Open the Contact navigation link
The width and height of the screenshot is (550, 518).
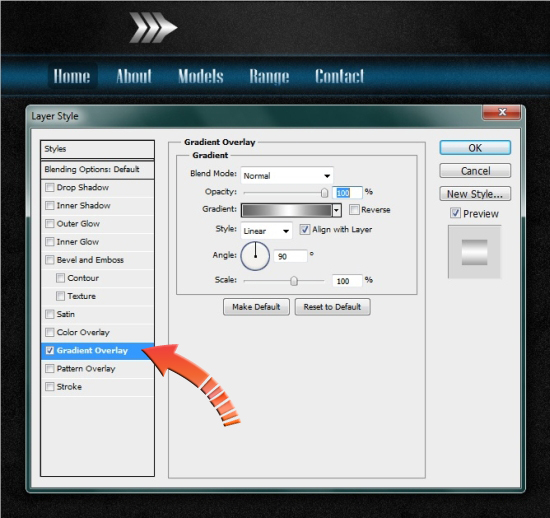340,76
